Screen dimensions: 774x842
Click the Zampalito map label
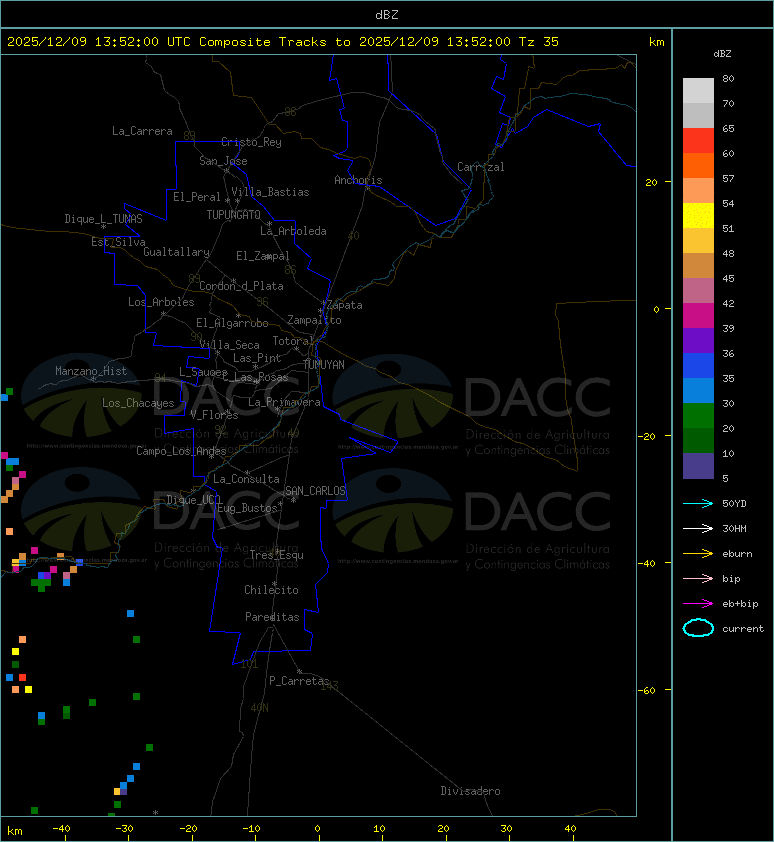pyautogui.click(x=314, y=321)
